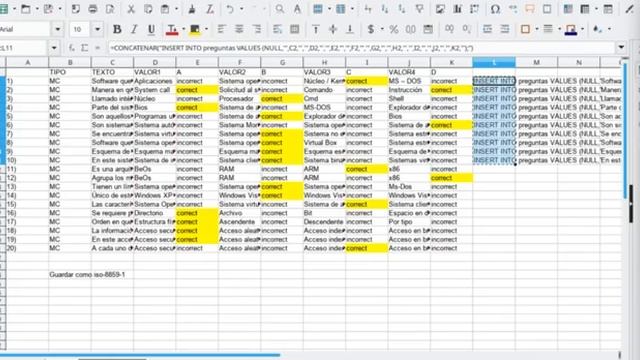Open the font size dropdown
This screenshot has height=360, width=640.
[97, 29]
